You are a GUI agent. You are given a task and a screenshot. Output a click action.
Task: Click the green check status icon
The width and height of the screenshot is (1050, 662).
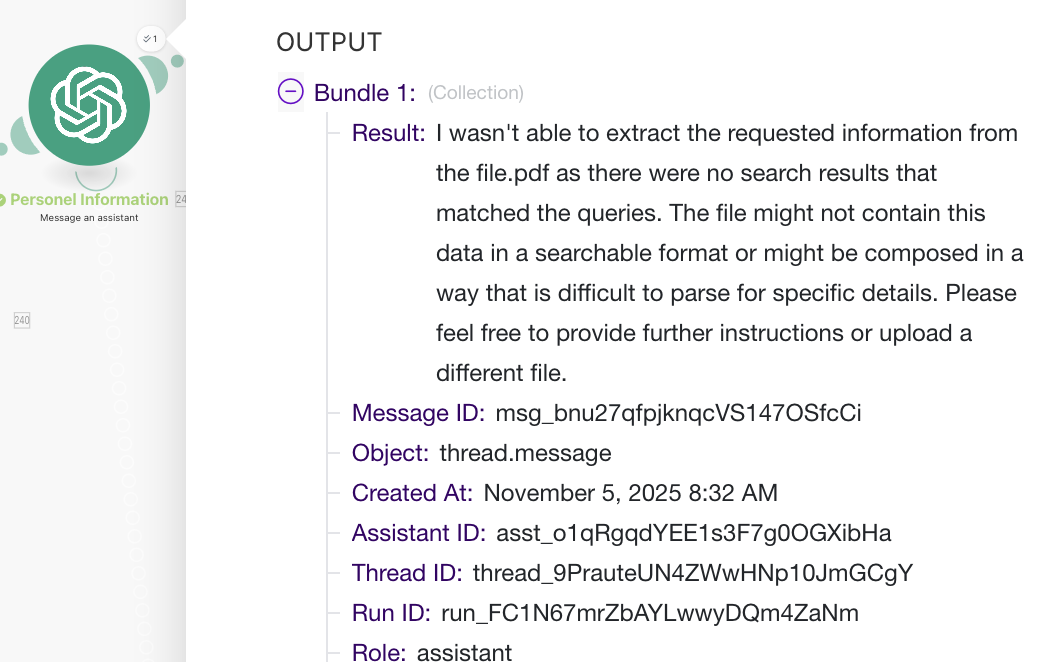pos(3,200)
